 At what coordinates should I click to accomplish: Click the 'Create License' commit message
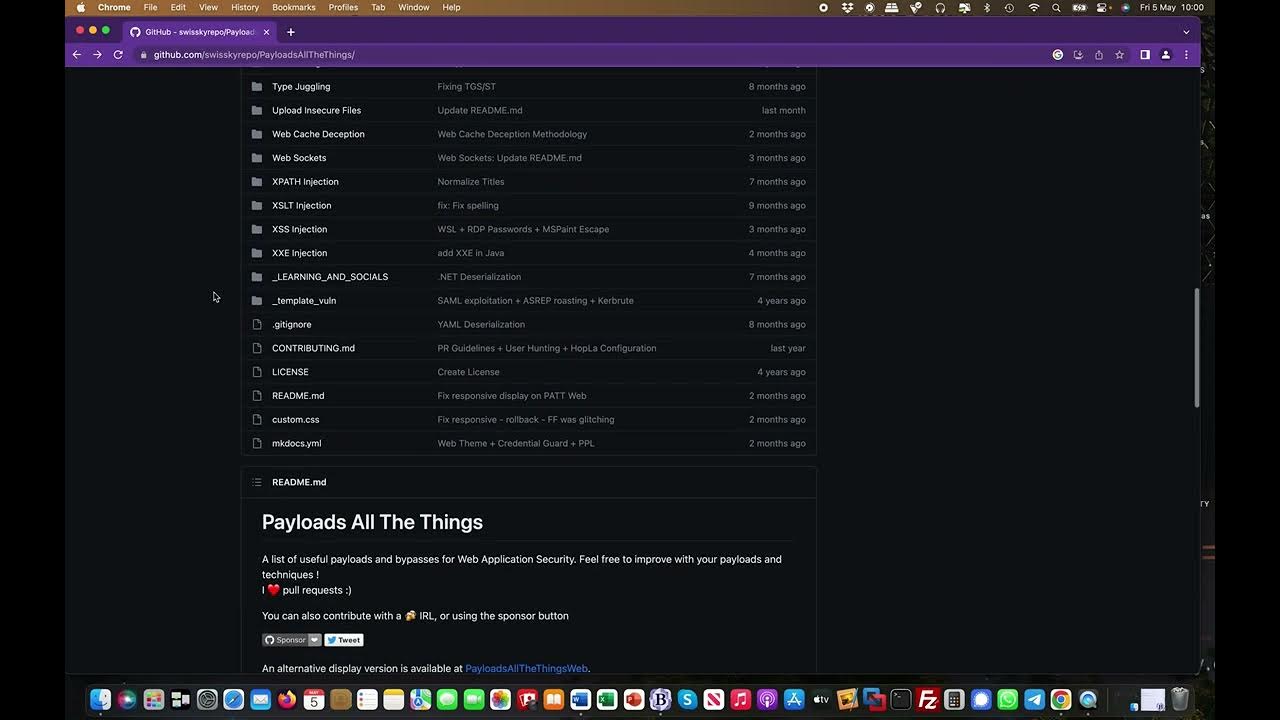(x=468, y=372)
